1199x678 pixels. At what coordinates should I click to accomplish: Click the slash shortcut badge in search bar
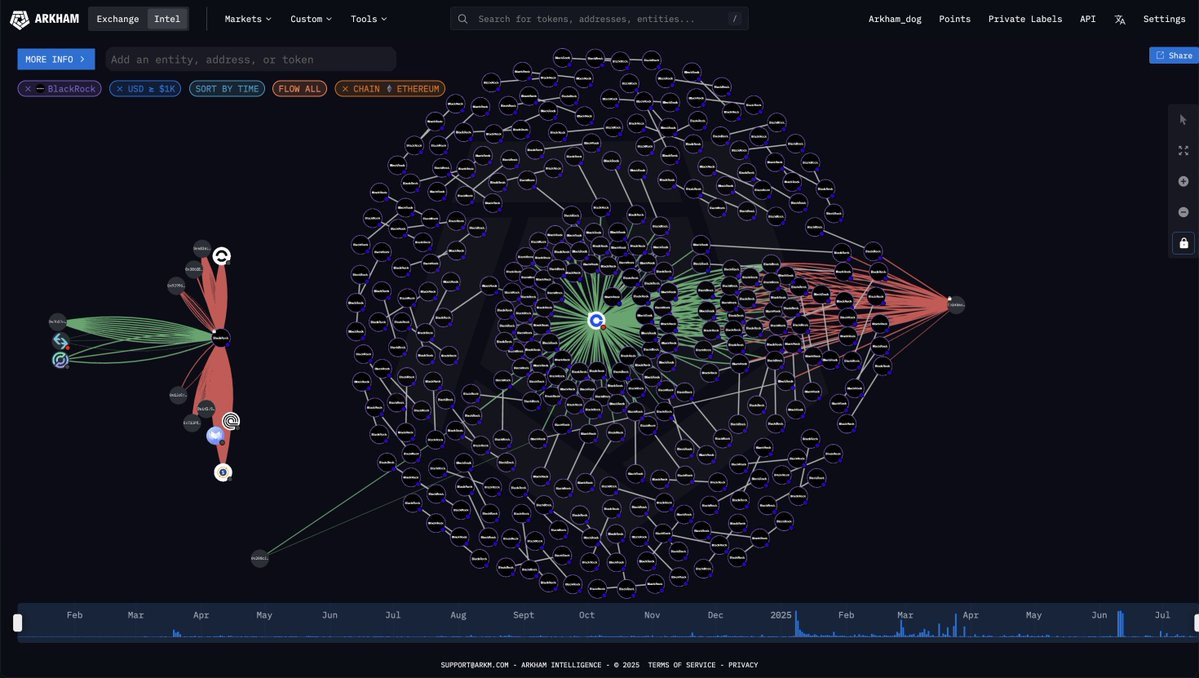click(x=735, y=19)
